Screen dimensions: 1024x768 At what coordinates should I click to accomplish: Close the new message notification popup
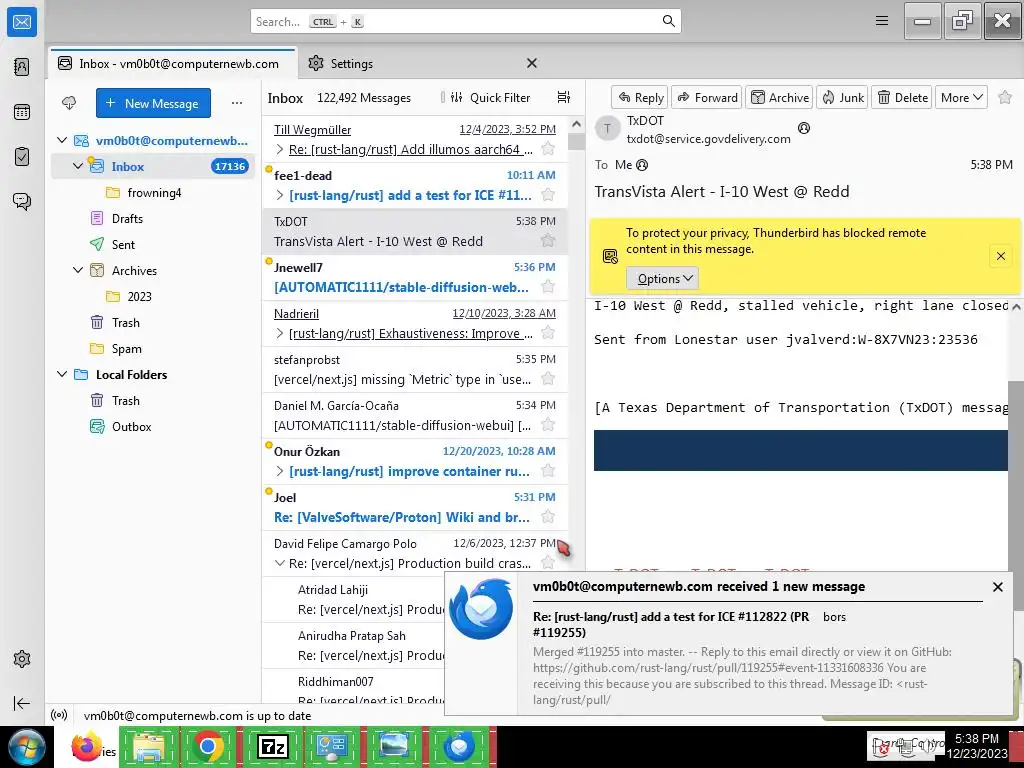click(x=998, y=587)
